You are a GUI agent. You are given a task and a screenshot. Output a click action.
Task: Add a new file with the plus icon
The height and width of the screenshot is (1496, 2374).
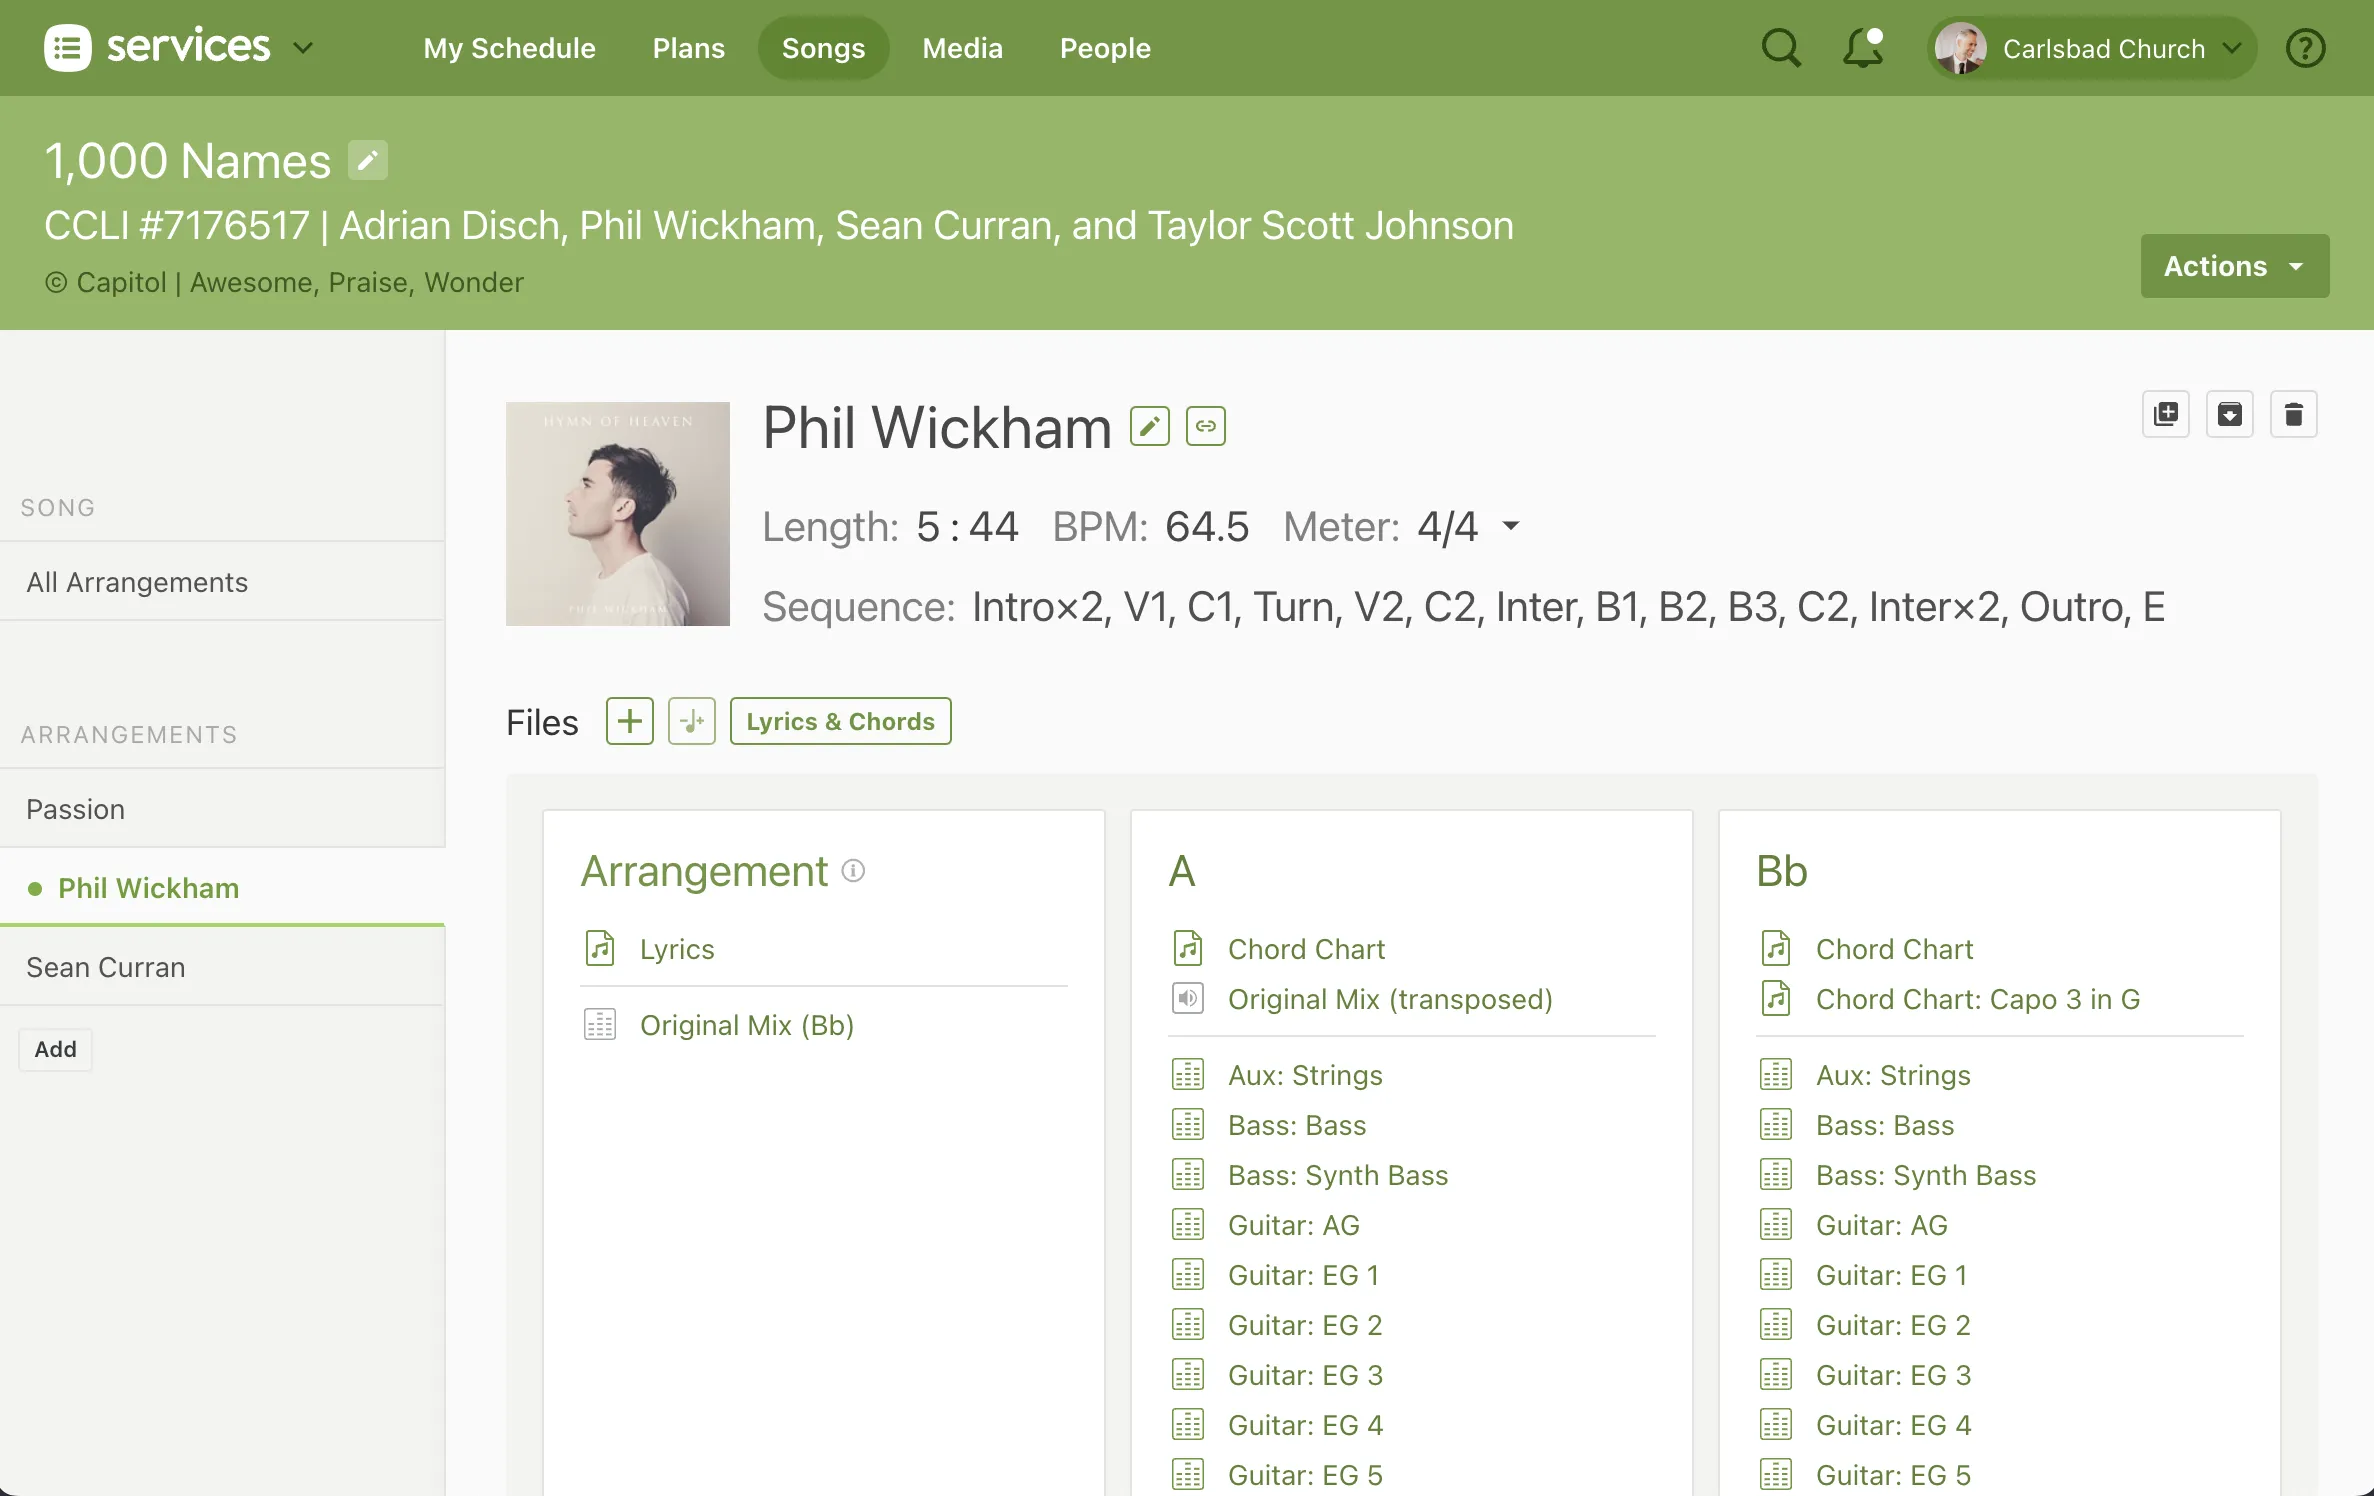[628, 720]
